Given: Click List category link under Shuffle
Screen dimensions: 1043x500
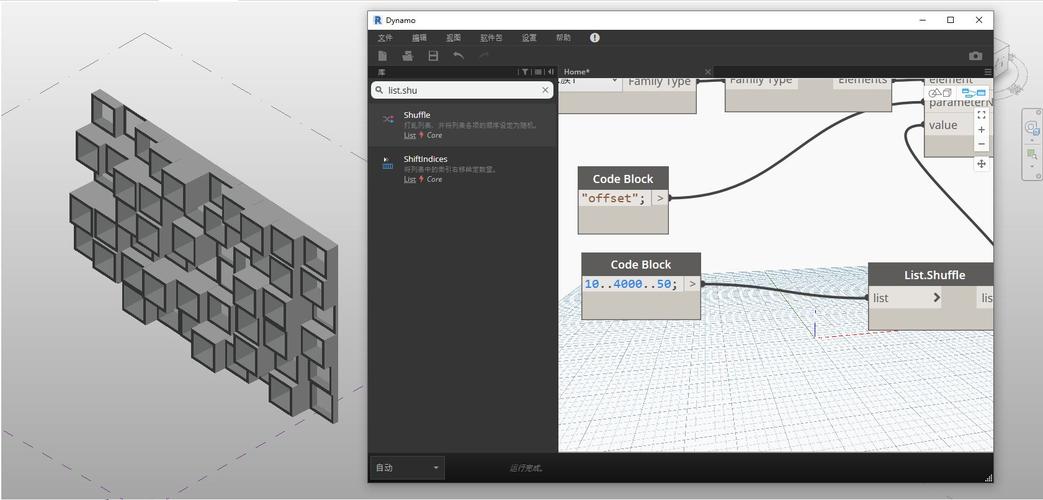Looking at the screenshot, I should pos(409,136).
